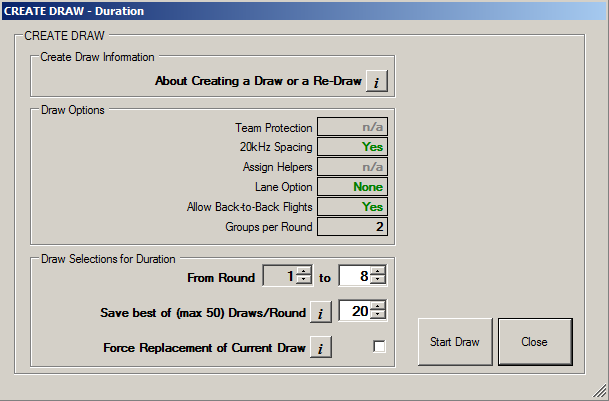Image resolution: width=609 pixels, height=401 pixels.
Task: Increase the From Round value with up arrow
Action: [x=304, y=271]
